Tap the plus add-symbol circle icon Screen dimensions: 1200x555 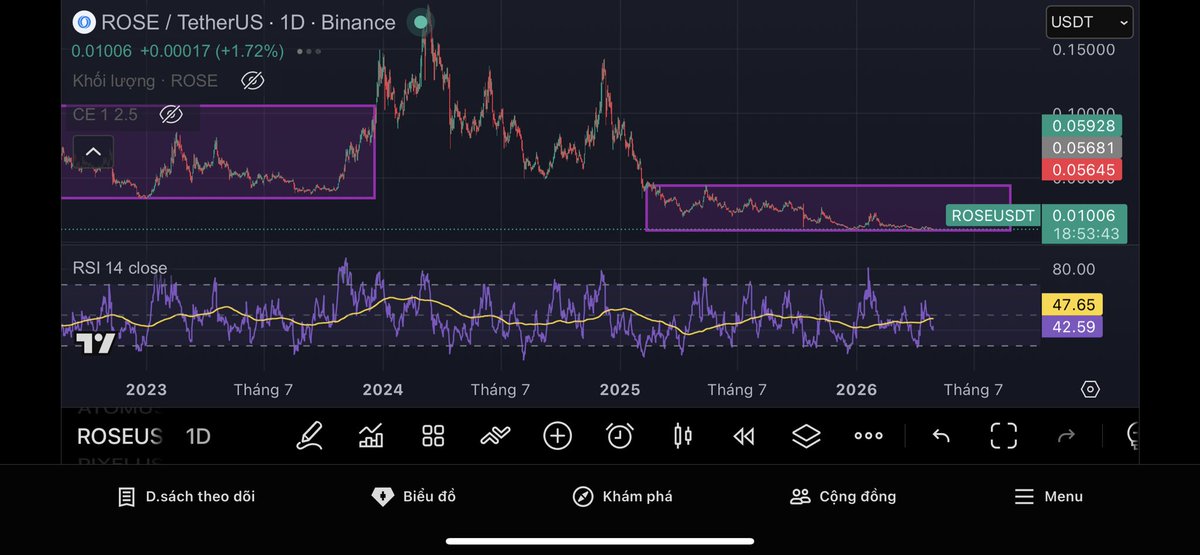coord(557,436)
